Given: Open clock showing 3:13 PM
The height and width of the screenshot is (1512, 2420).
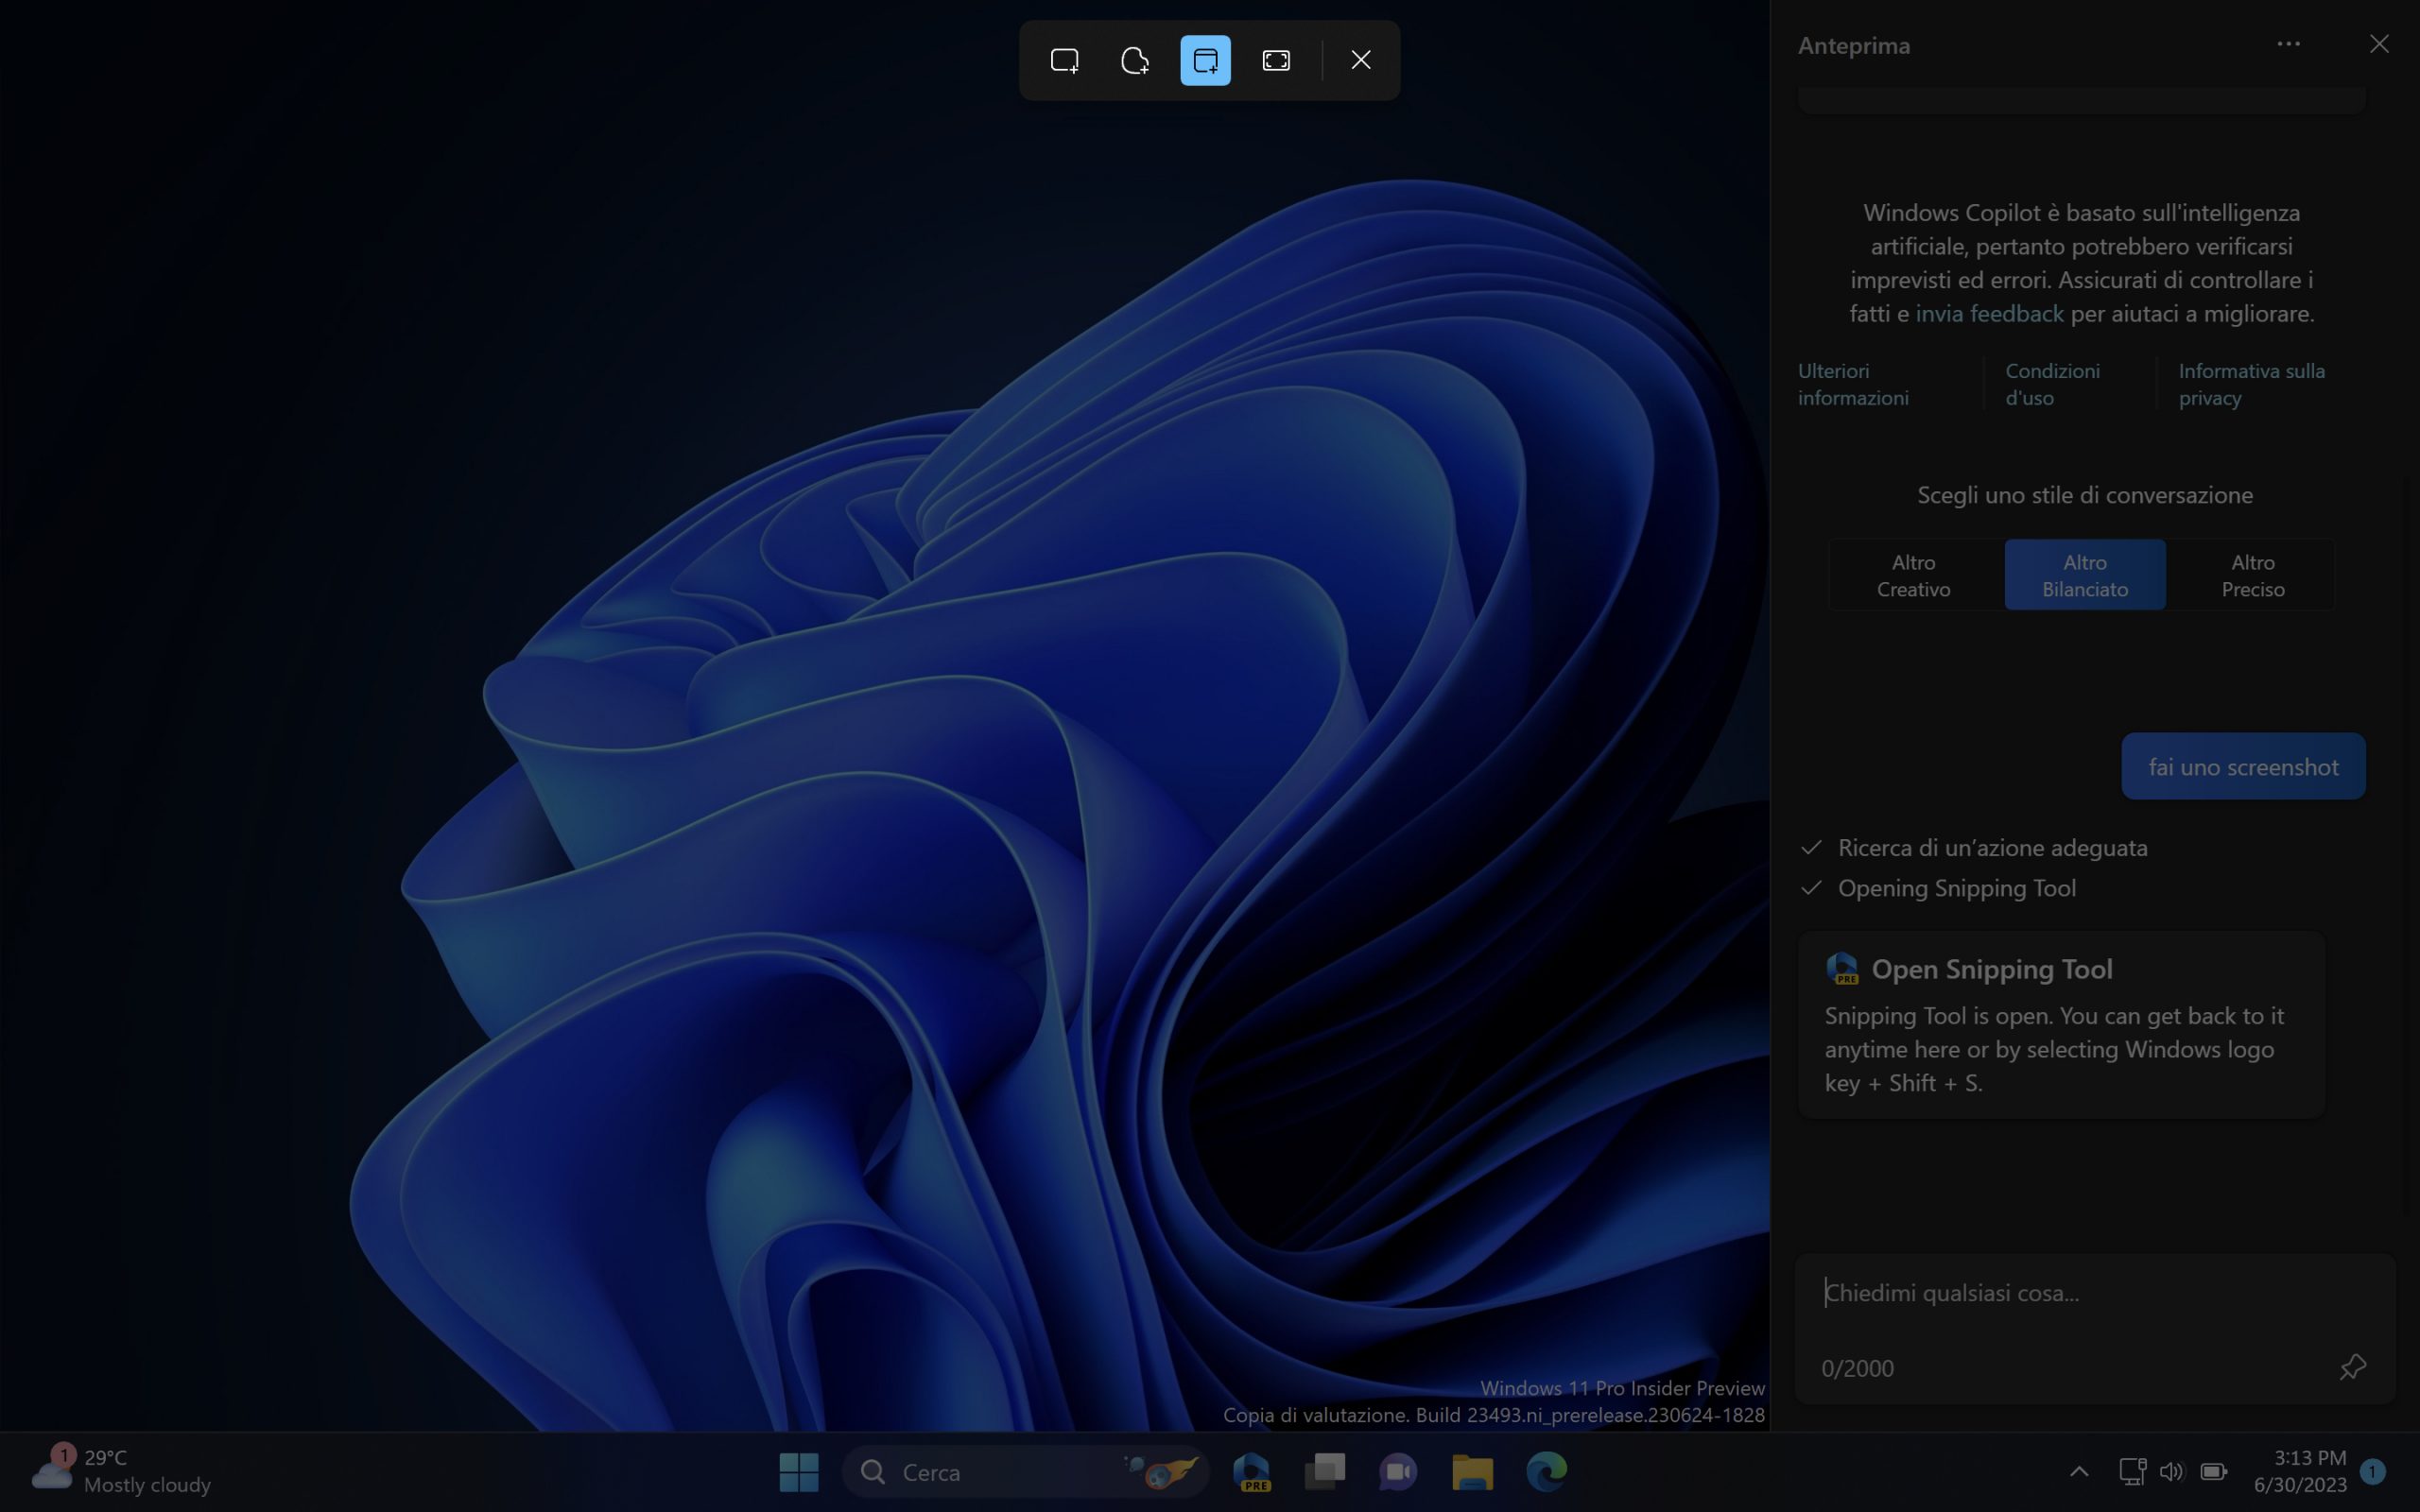Looking at the screenshot, I should pos(2300,1471).
